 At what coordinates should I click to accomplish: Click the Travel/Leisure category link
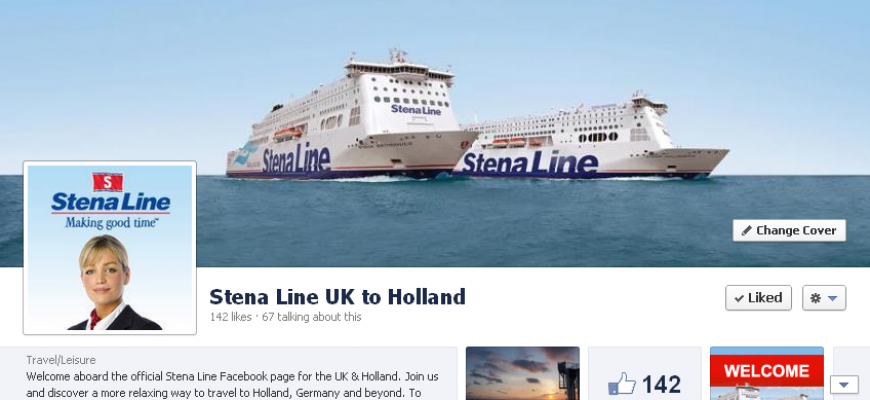pos(61,360)
